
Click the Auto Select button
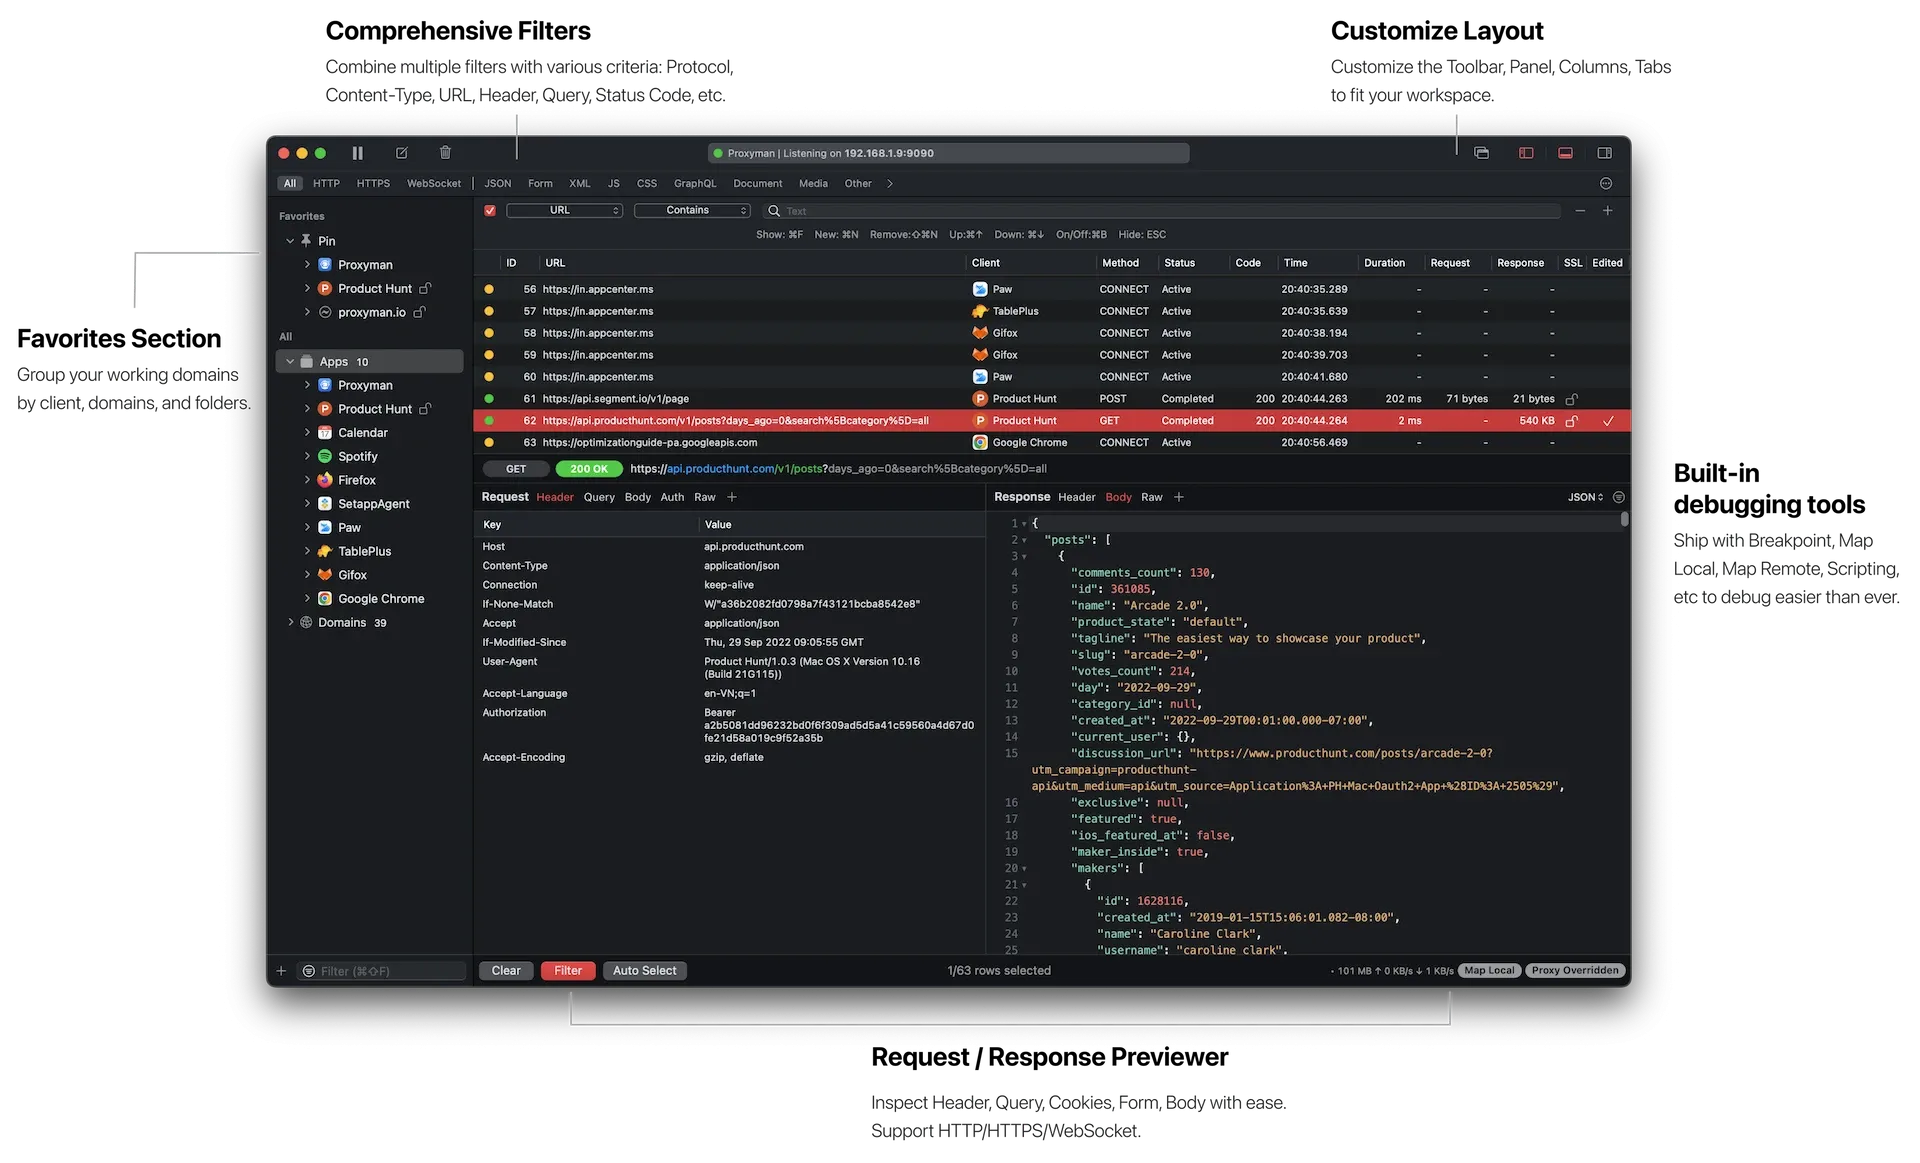[645, 971]
